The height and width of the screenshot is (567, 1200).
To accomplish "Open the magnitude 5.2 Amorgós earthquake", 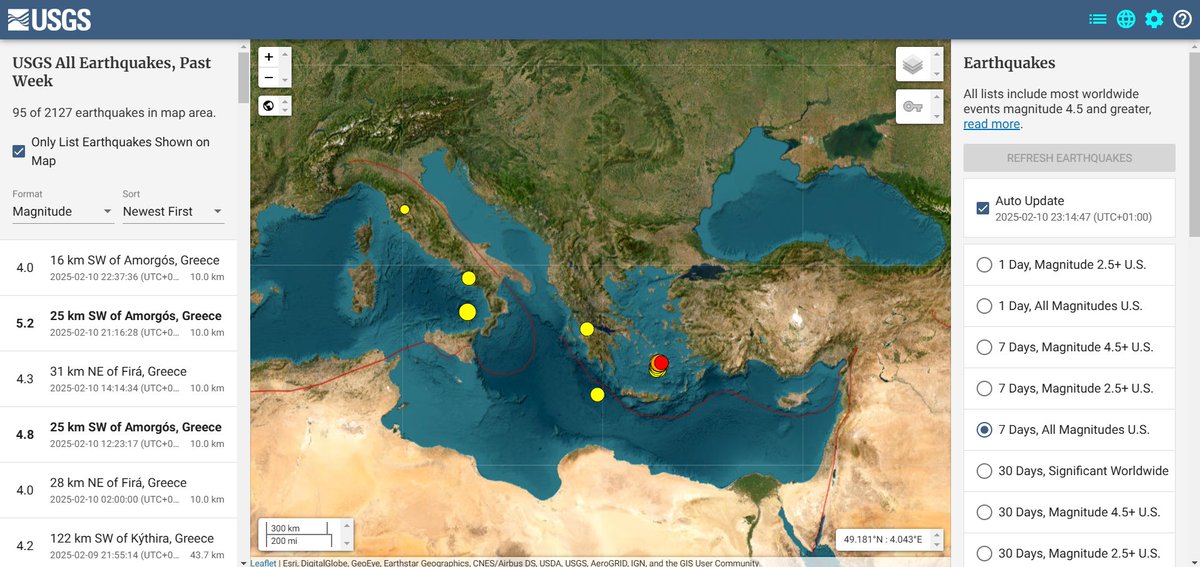I will pos(119,323).
